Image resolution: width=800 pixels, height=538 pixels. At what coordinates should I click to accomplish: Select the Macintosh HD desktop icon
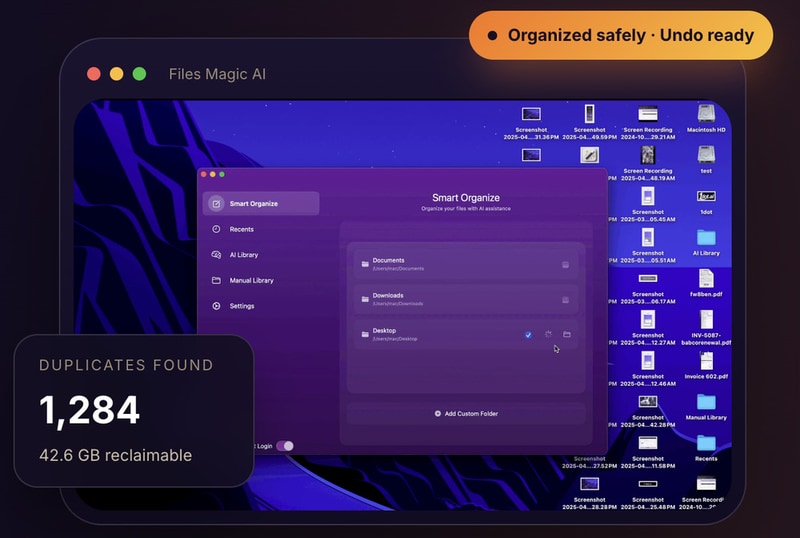pos(706,114)
